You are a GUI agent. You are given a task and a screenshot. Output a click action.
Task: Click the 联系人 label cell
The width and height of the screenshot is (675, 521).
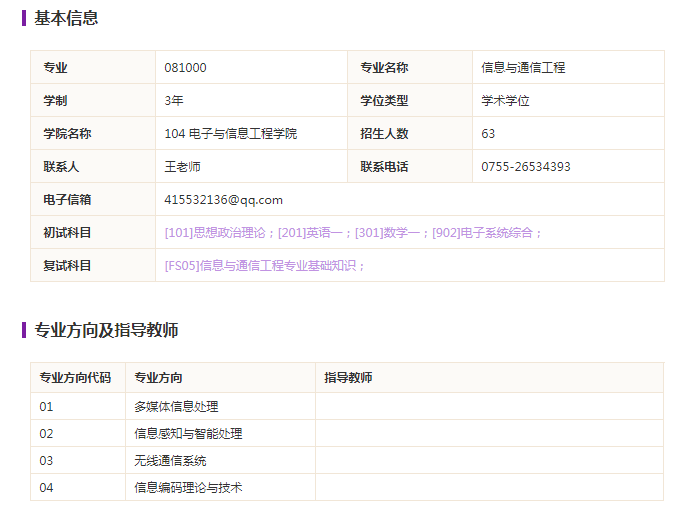(93, 166)
